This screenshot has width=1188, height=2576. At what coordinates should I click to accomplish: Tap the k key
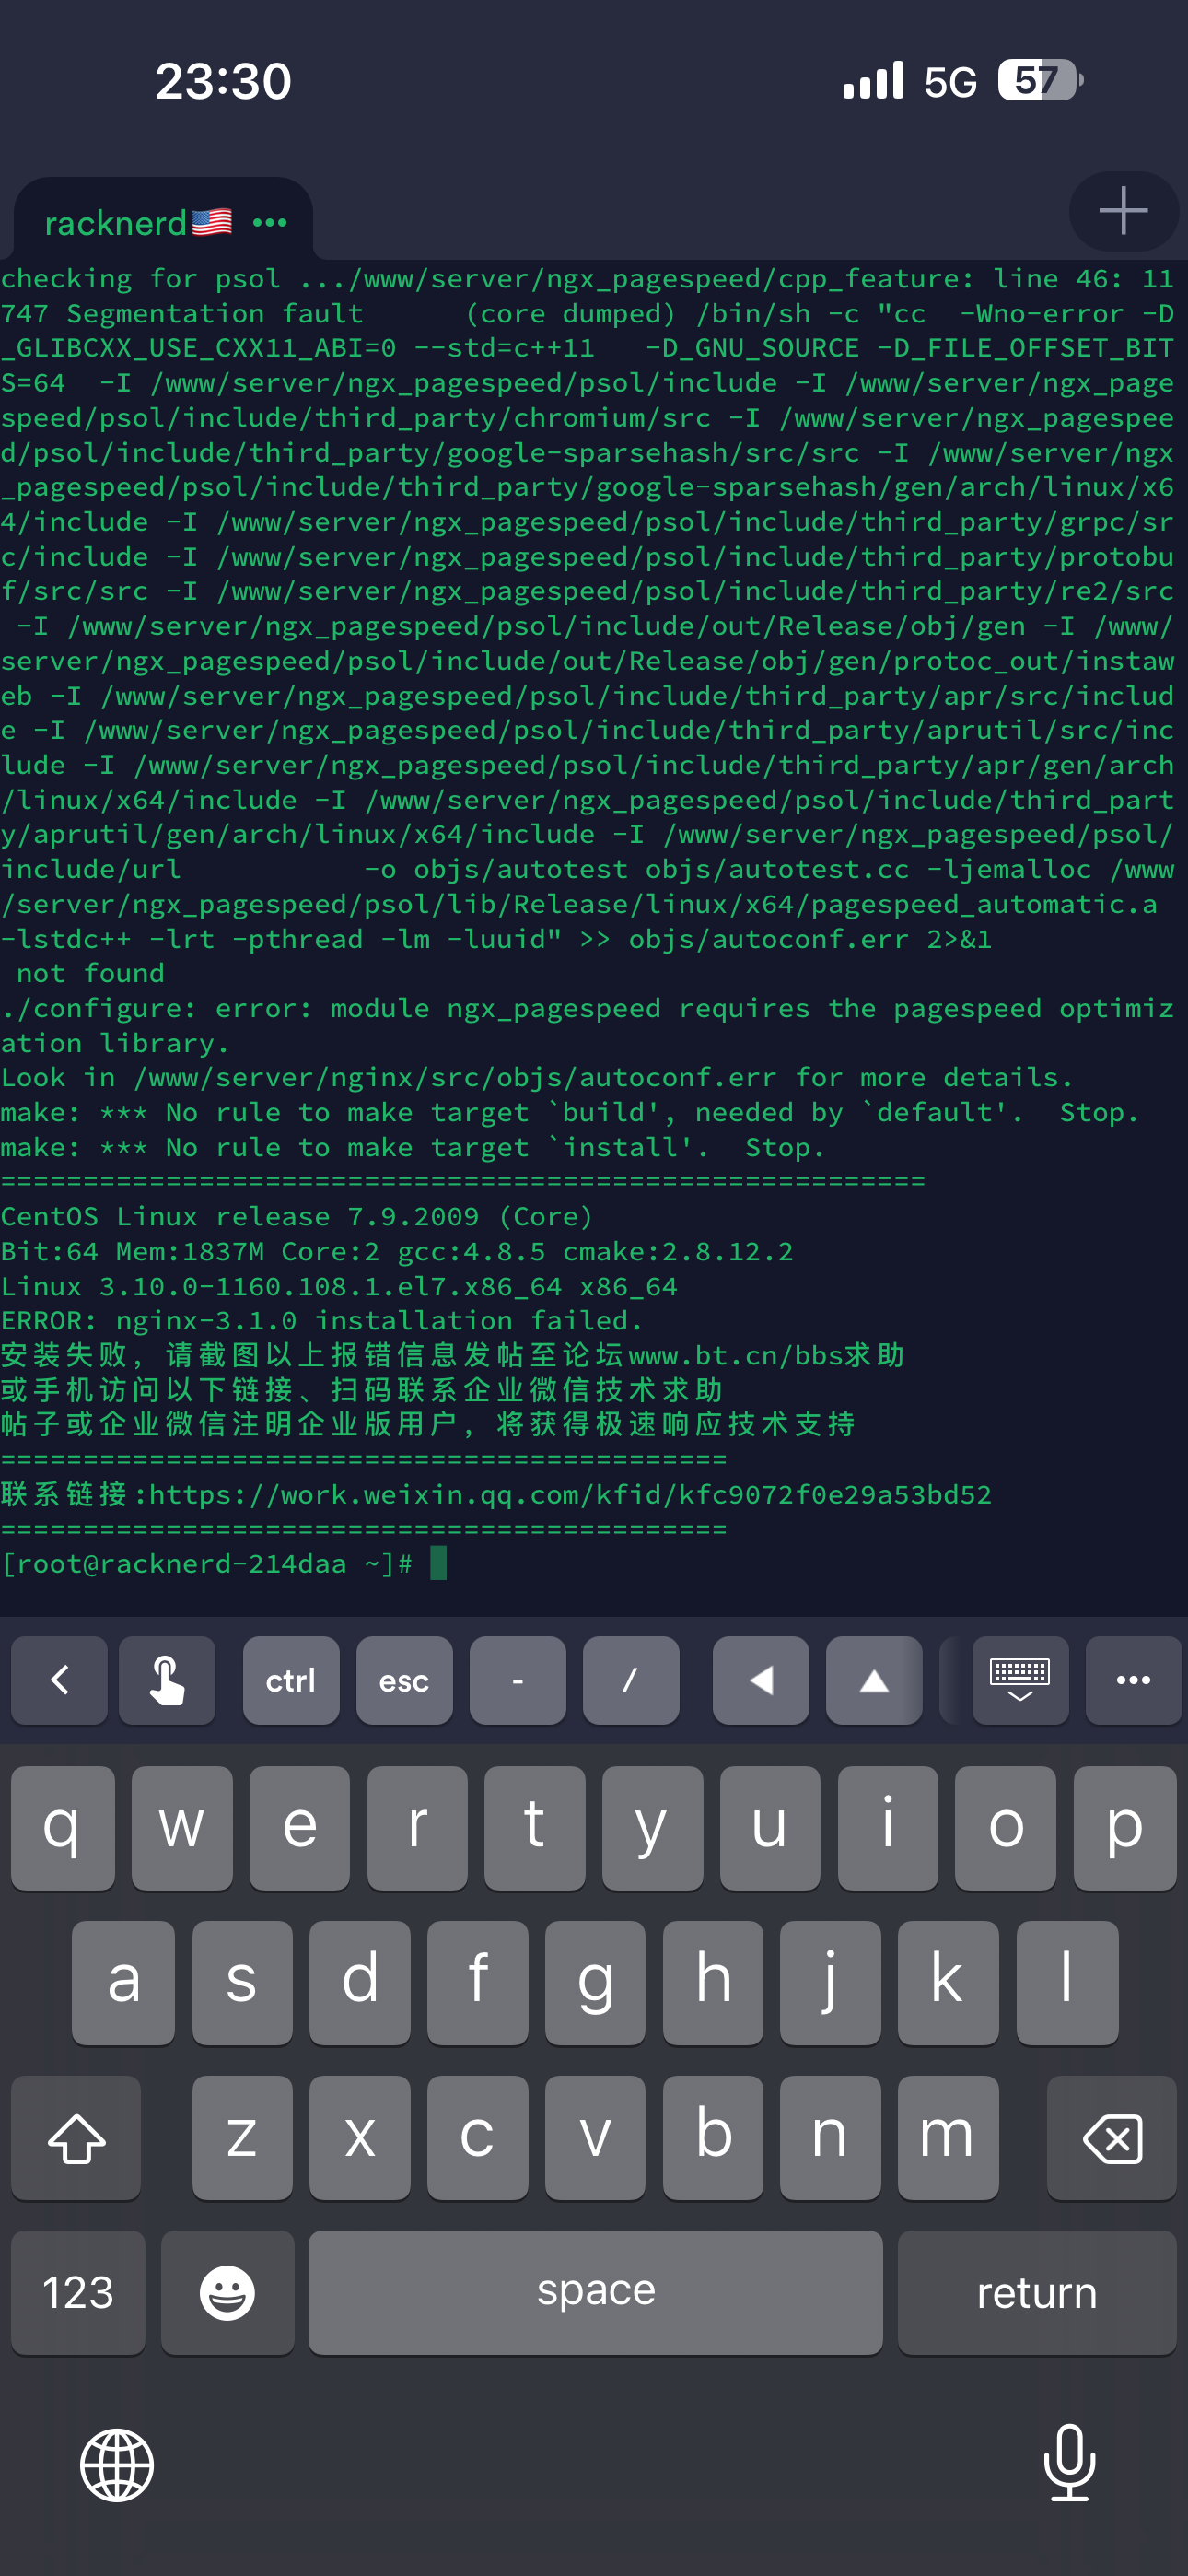click(948, 1982)
